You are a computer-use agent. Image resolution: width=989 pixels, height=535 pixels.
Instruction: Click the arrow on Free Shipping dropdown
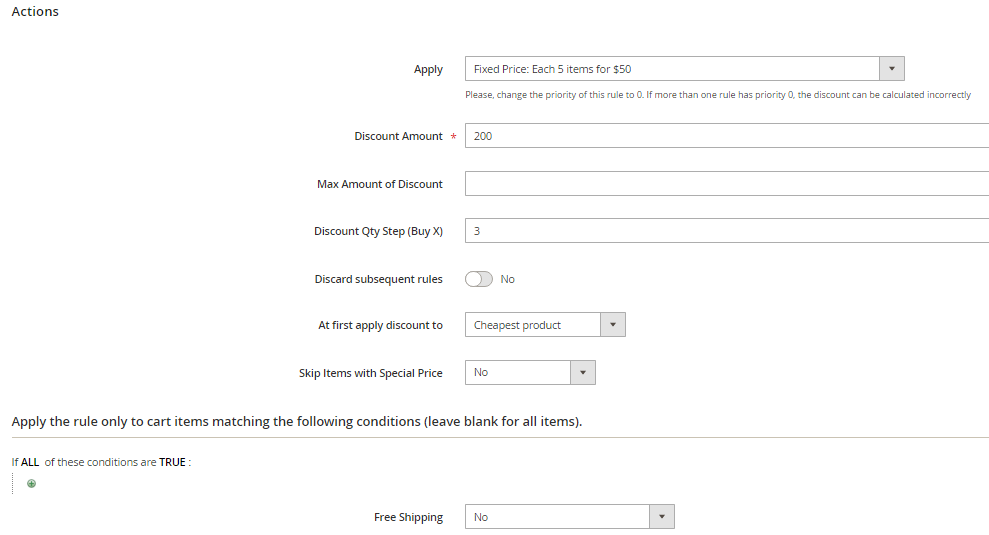tap(661, 517)
